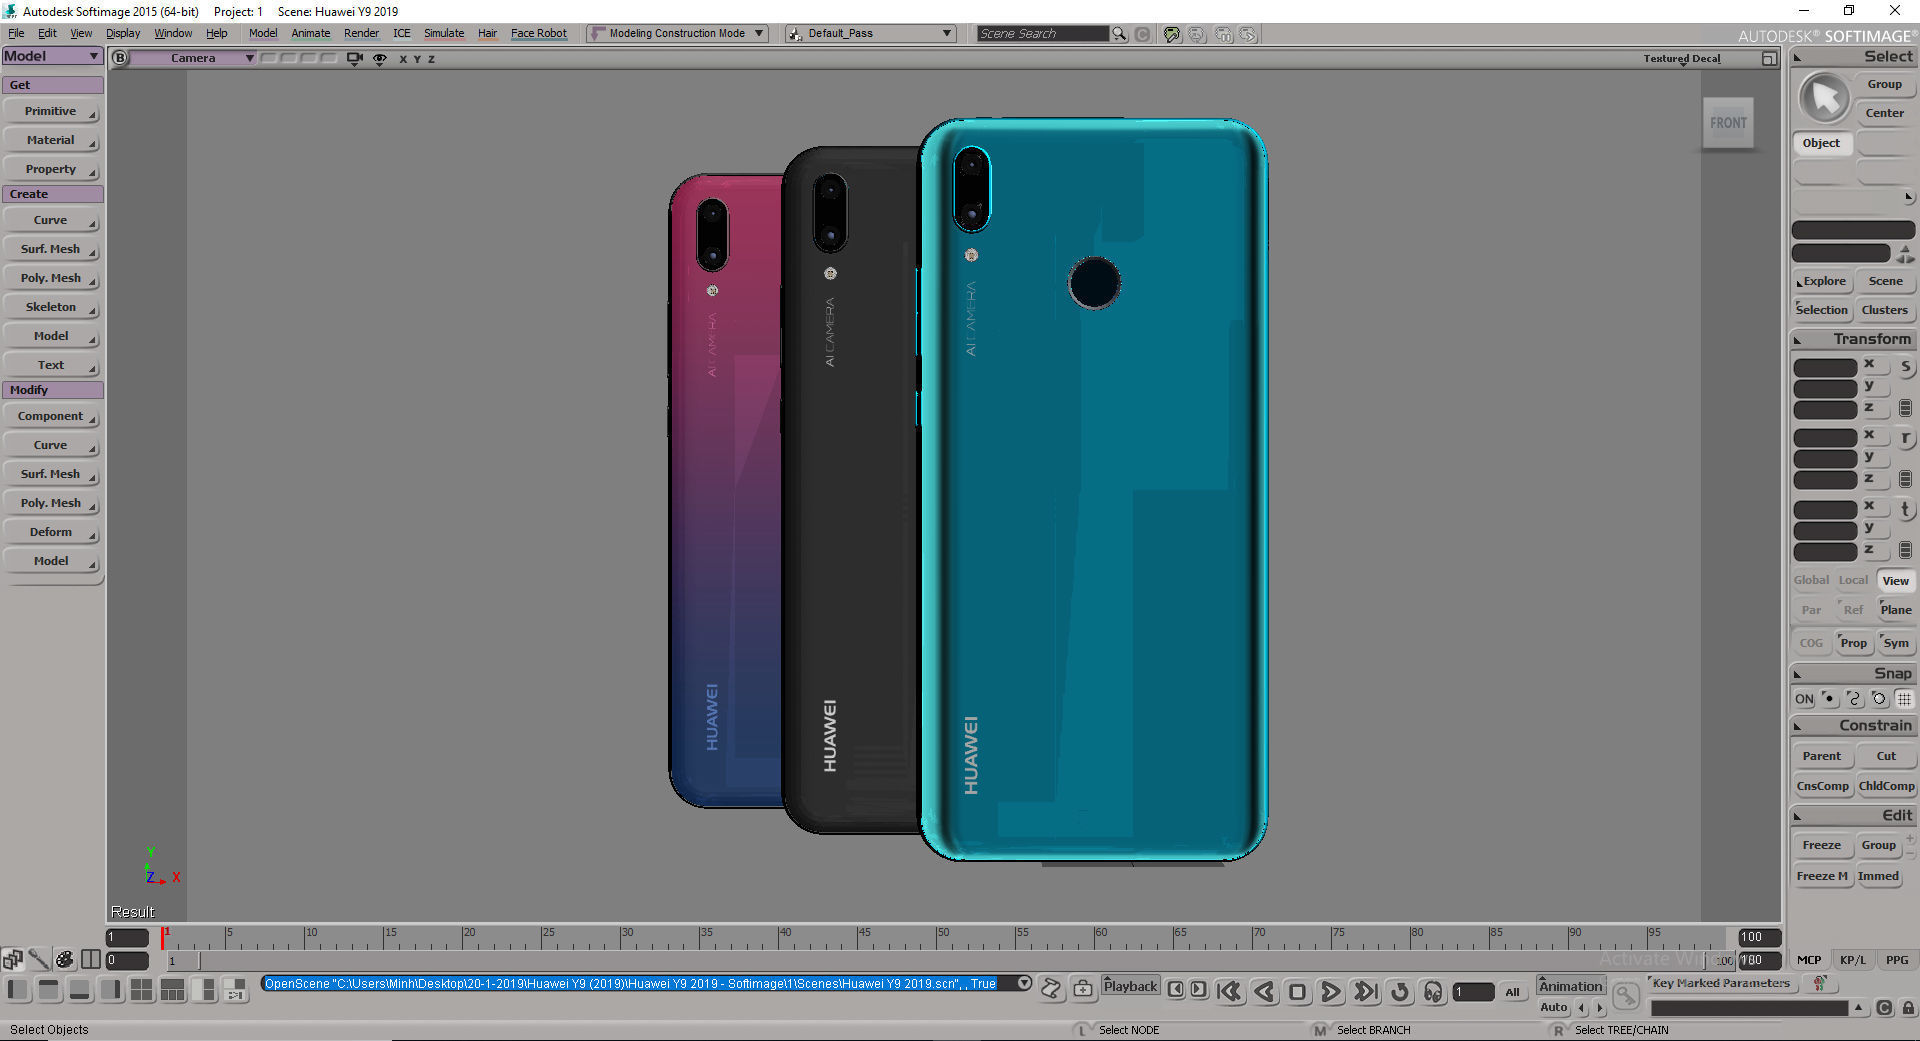Select the four-viewport layout icon
This screenshot has height=1041, width=1920.
point(142,990)
